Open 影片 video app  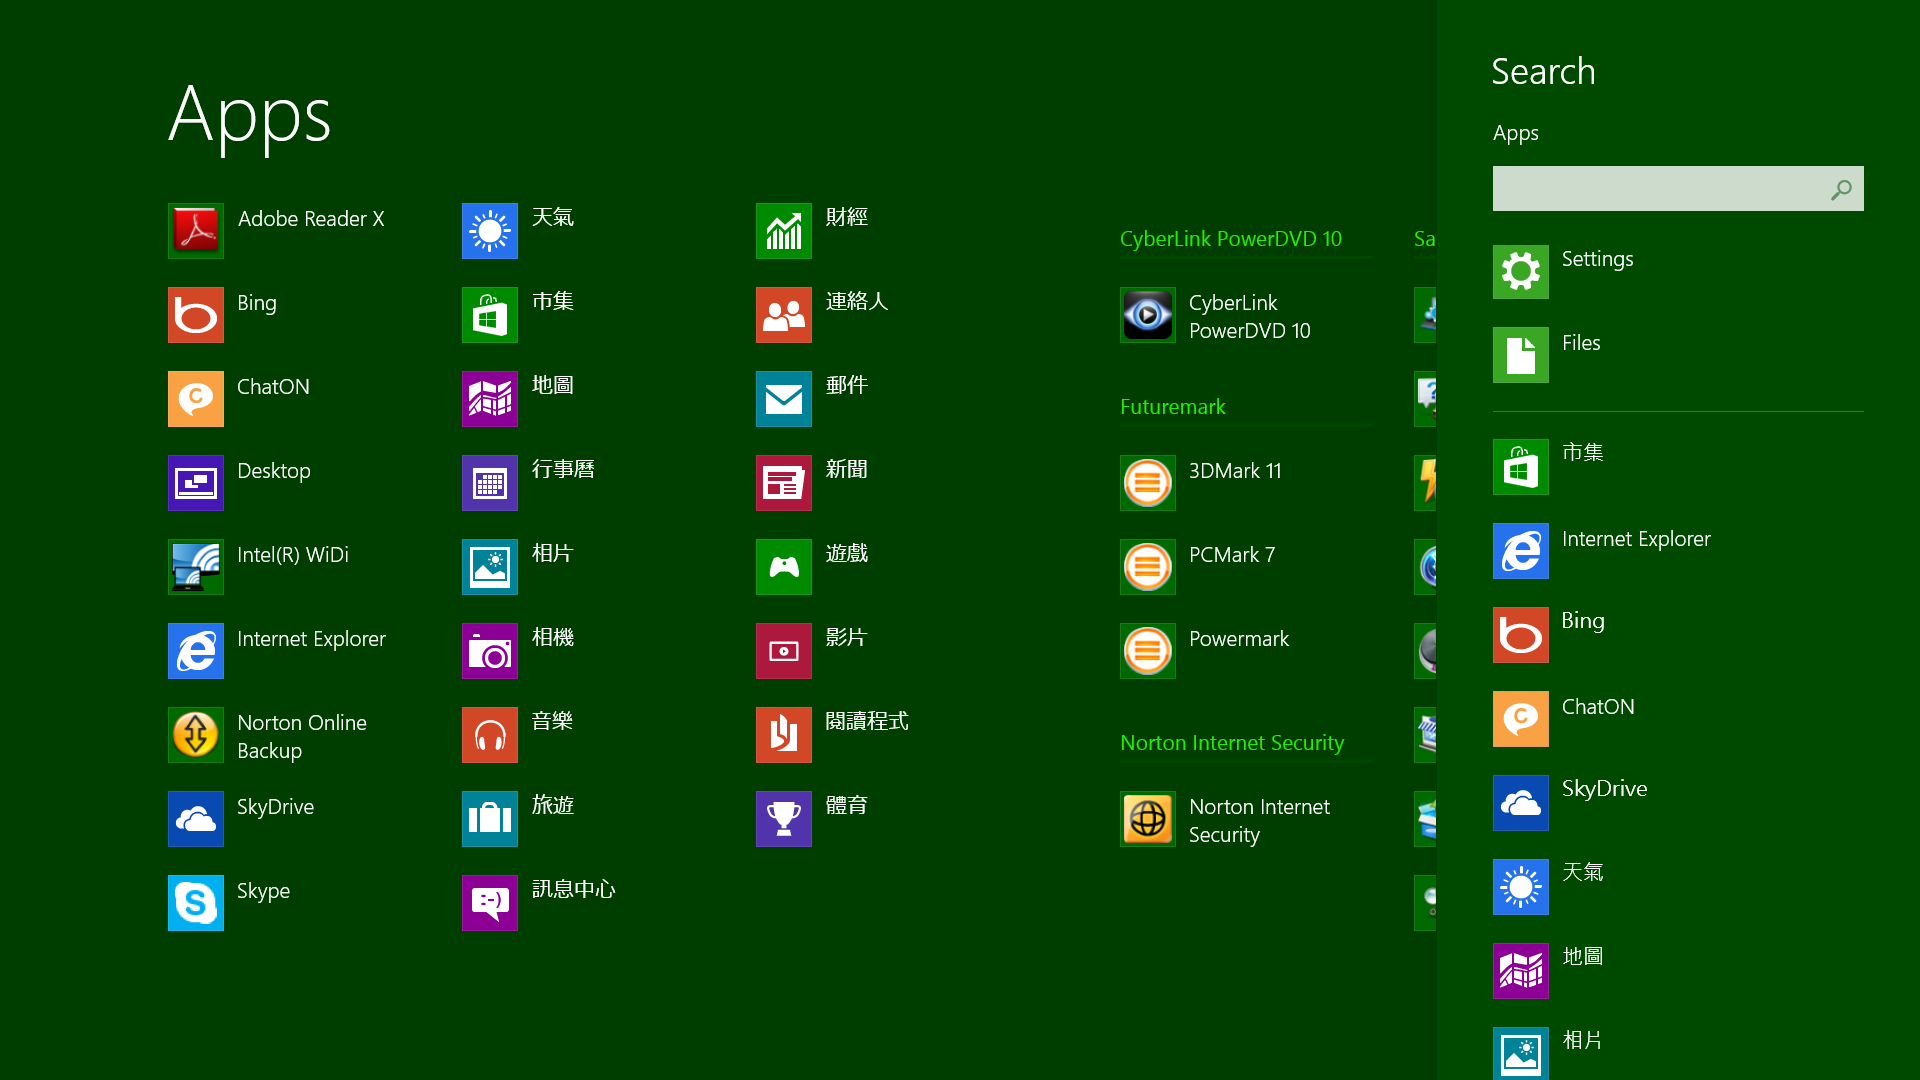[783, 651]
